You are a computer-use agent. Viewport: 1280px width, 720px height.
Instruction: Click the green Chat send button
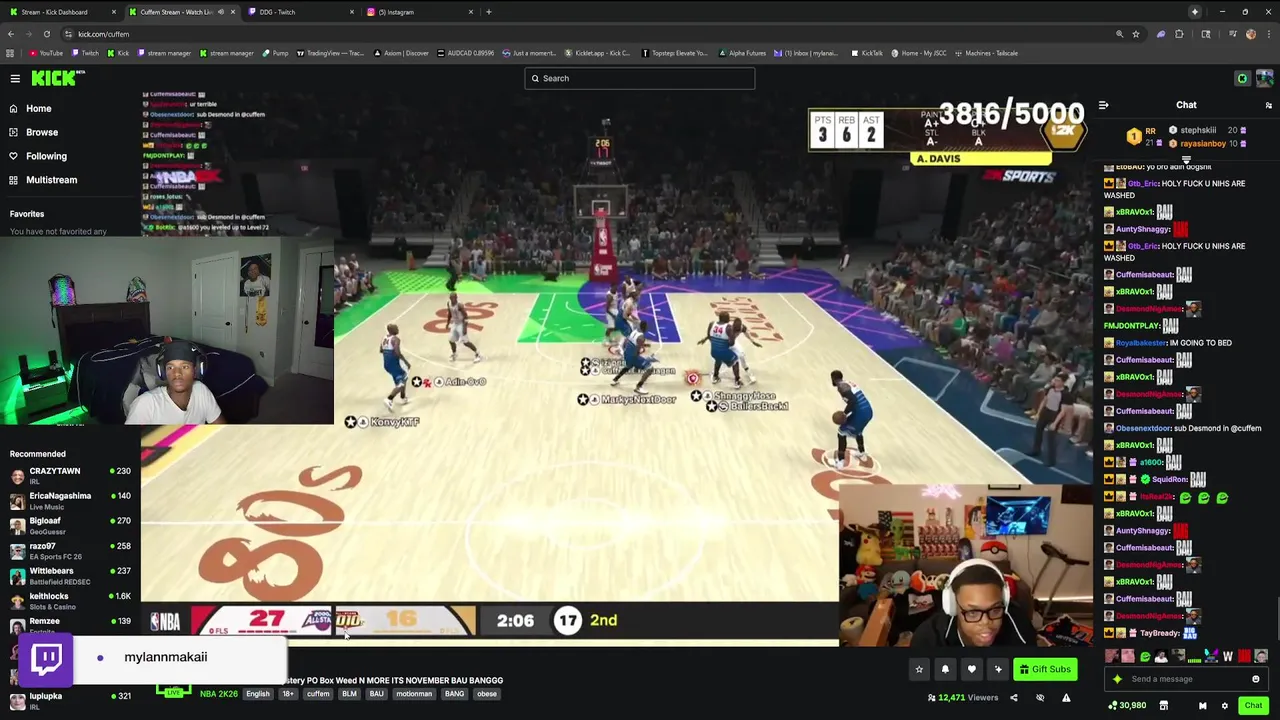1253,706
